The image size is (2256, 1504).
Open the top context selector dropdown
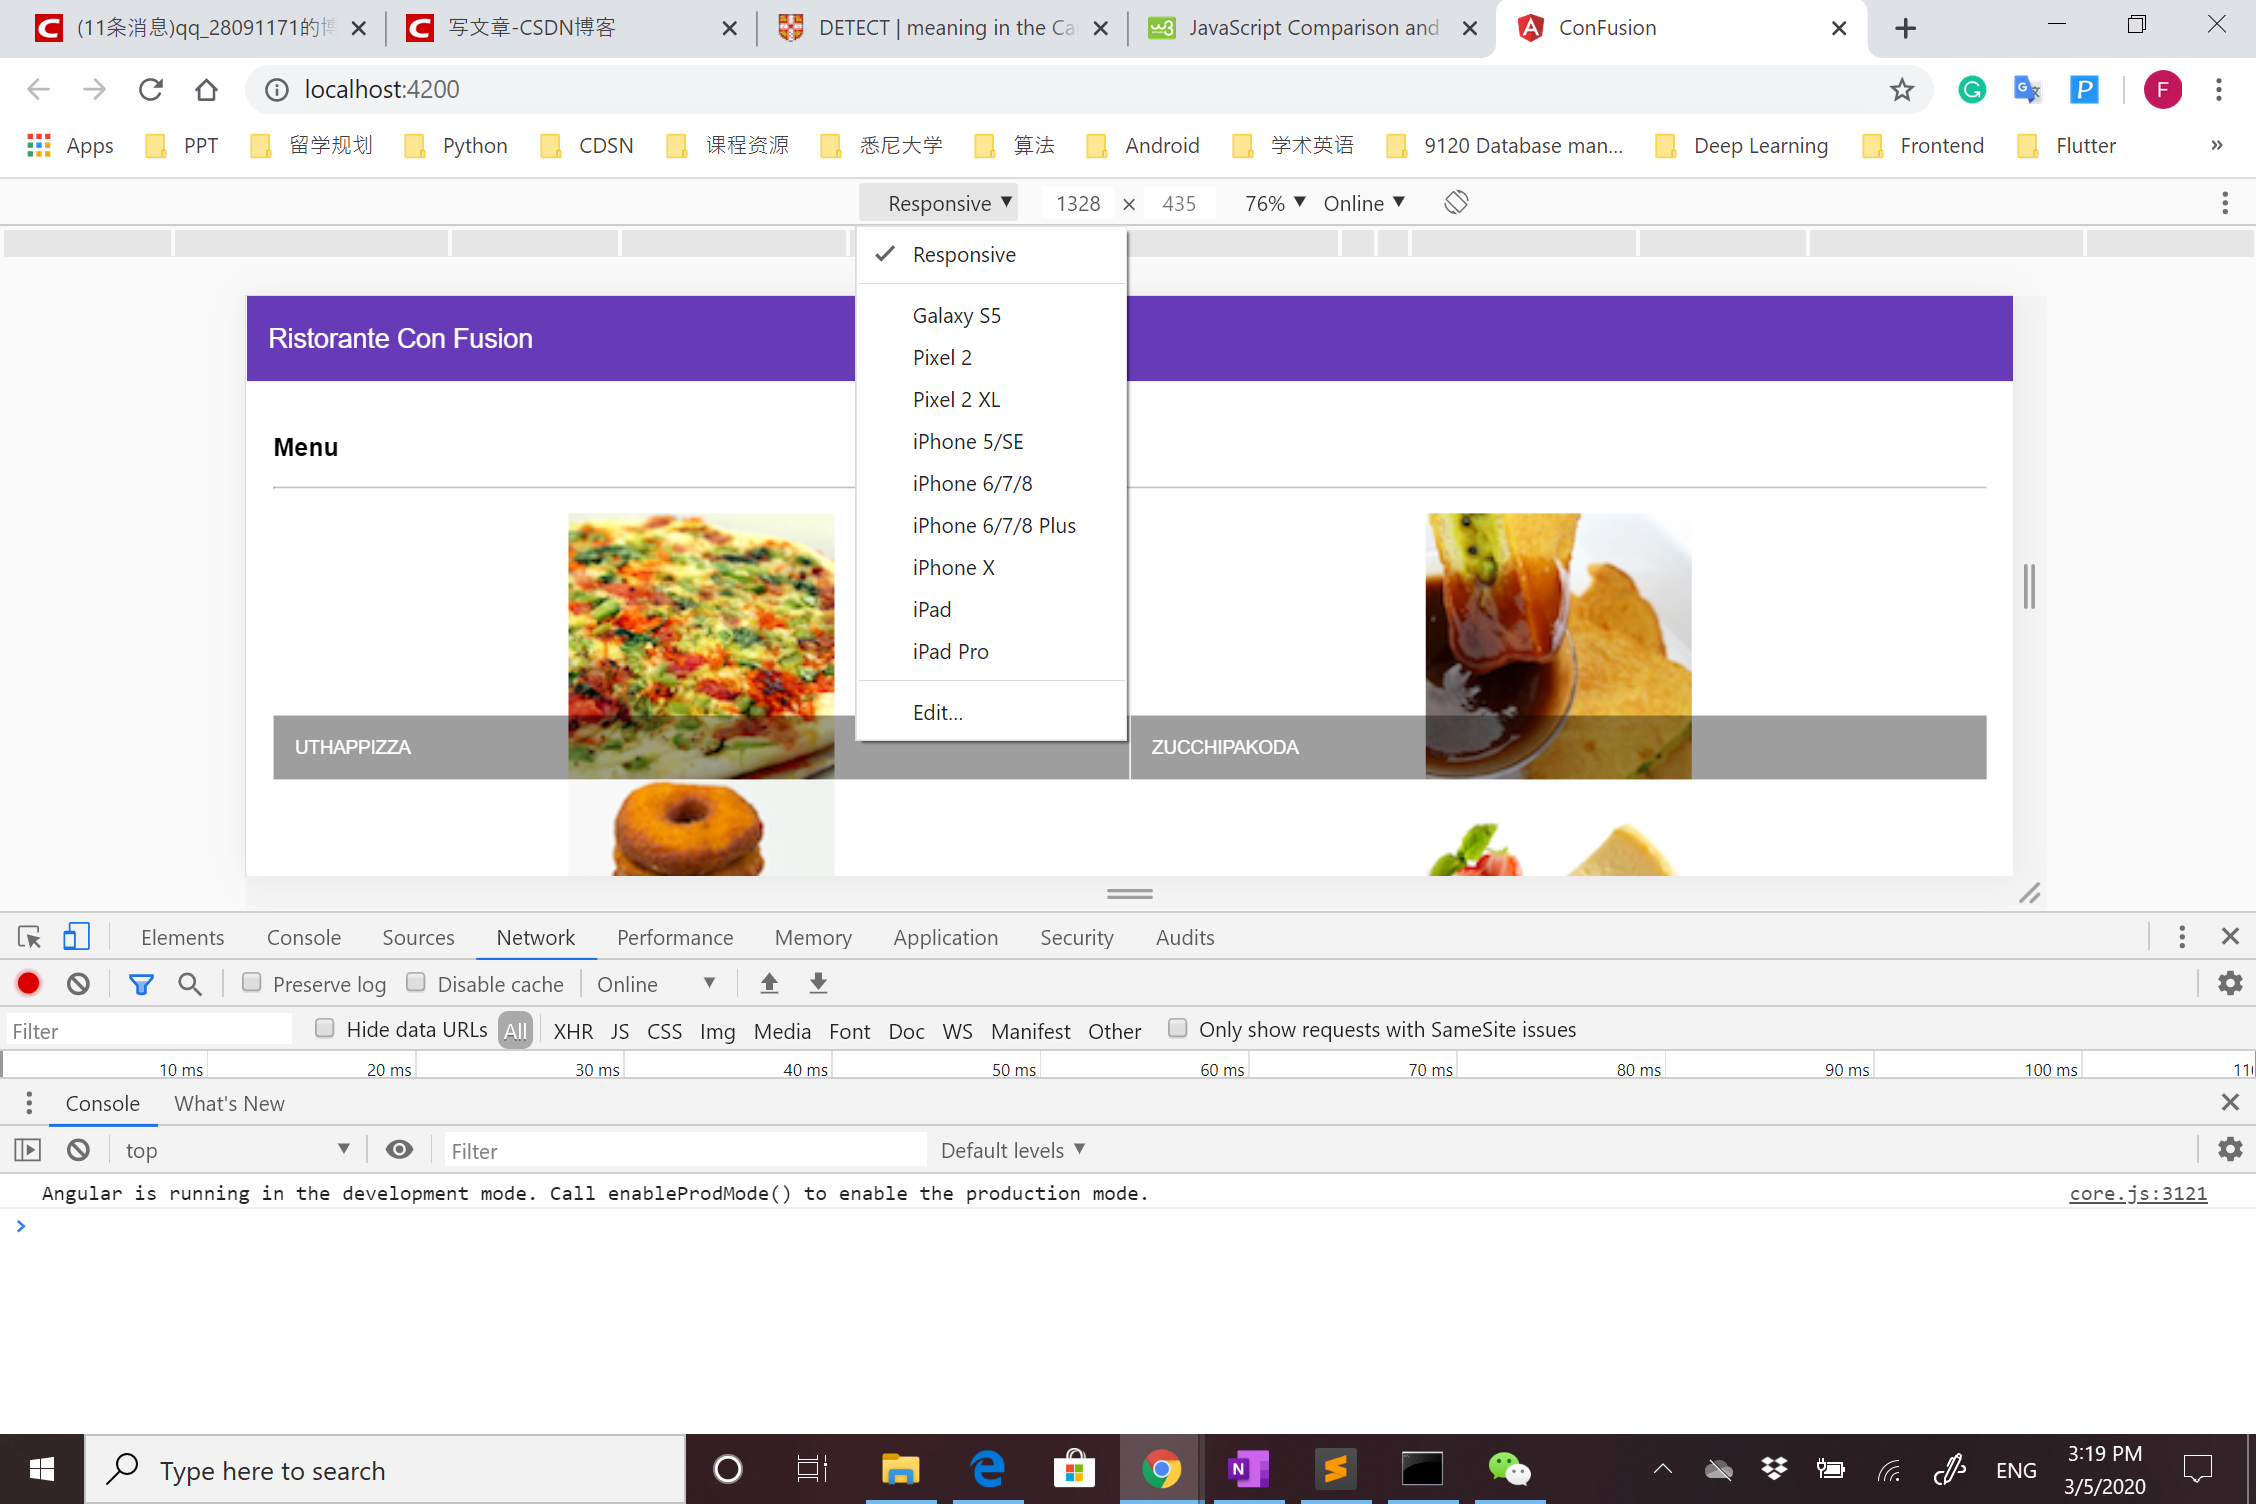click(236, 1150)
